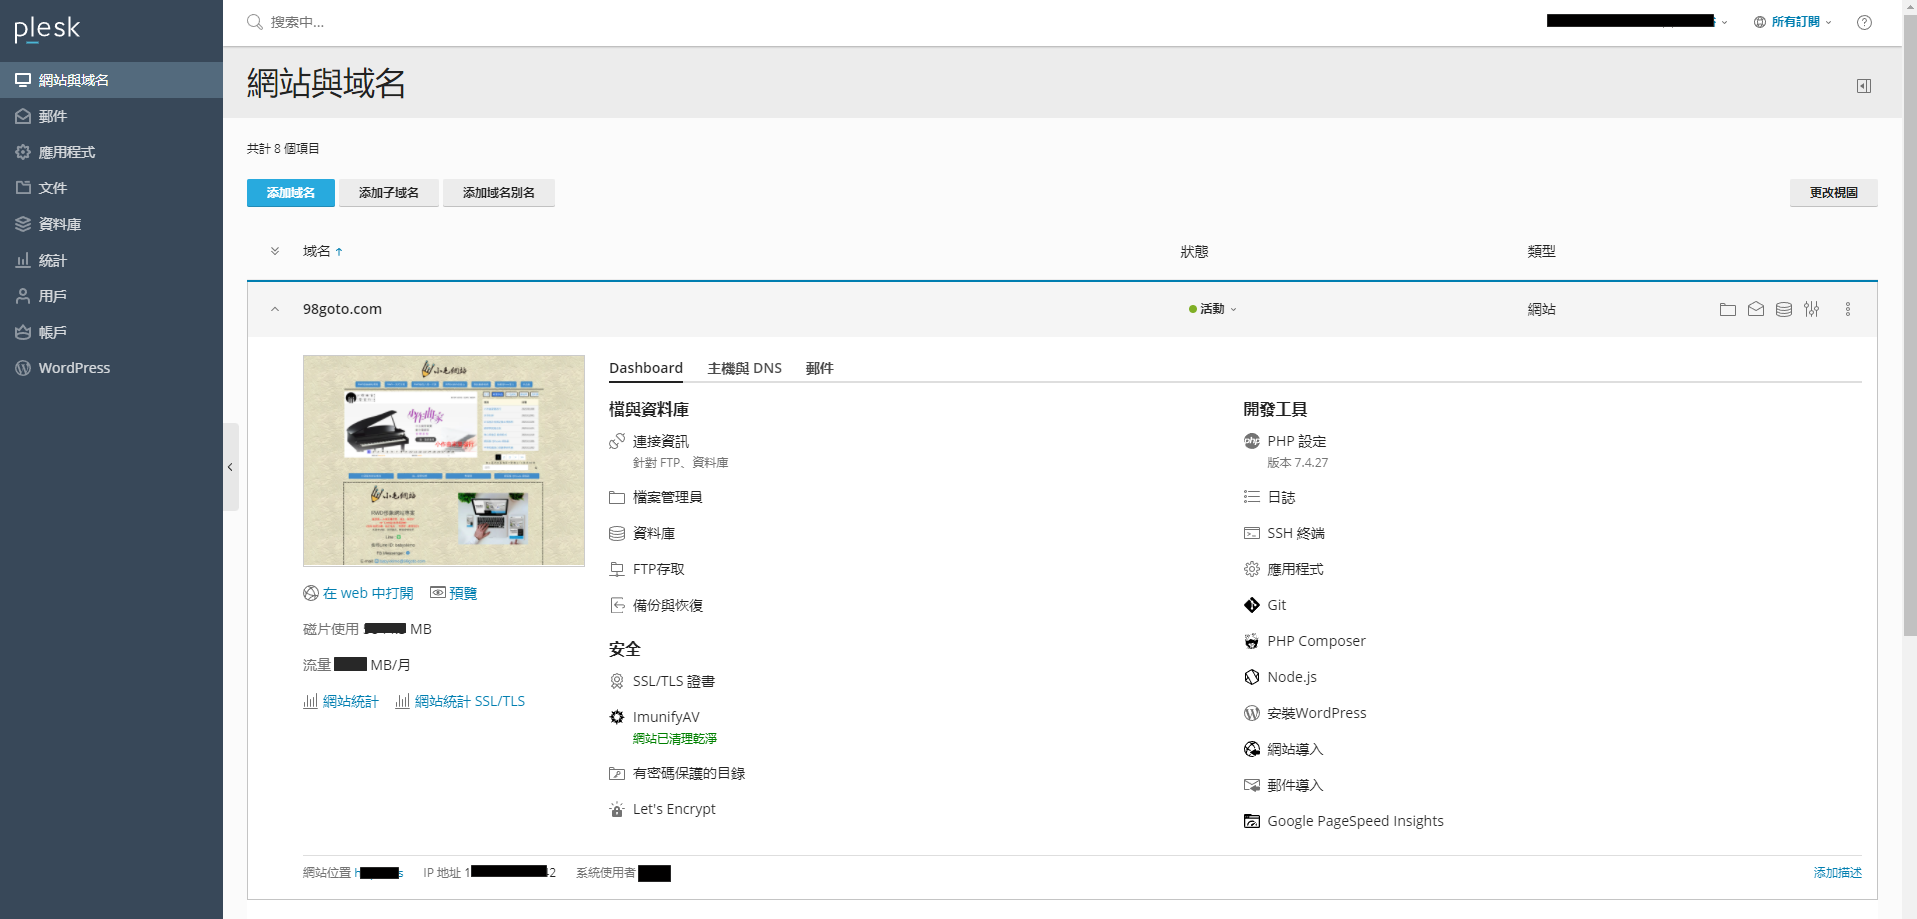Click the help question mark icon

(1864, 22)
